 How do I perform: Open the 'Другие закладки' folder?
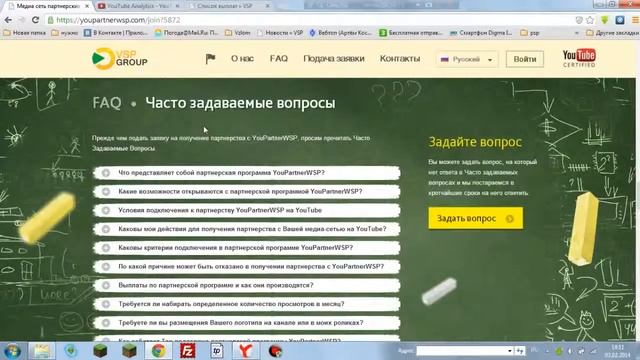coord(612,33)
